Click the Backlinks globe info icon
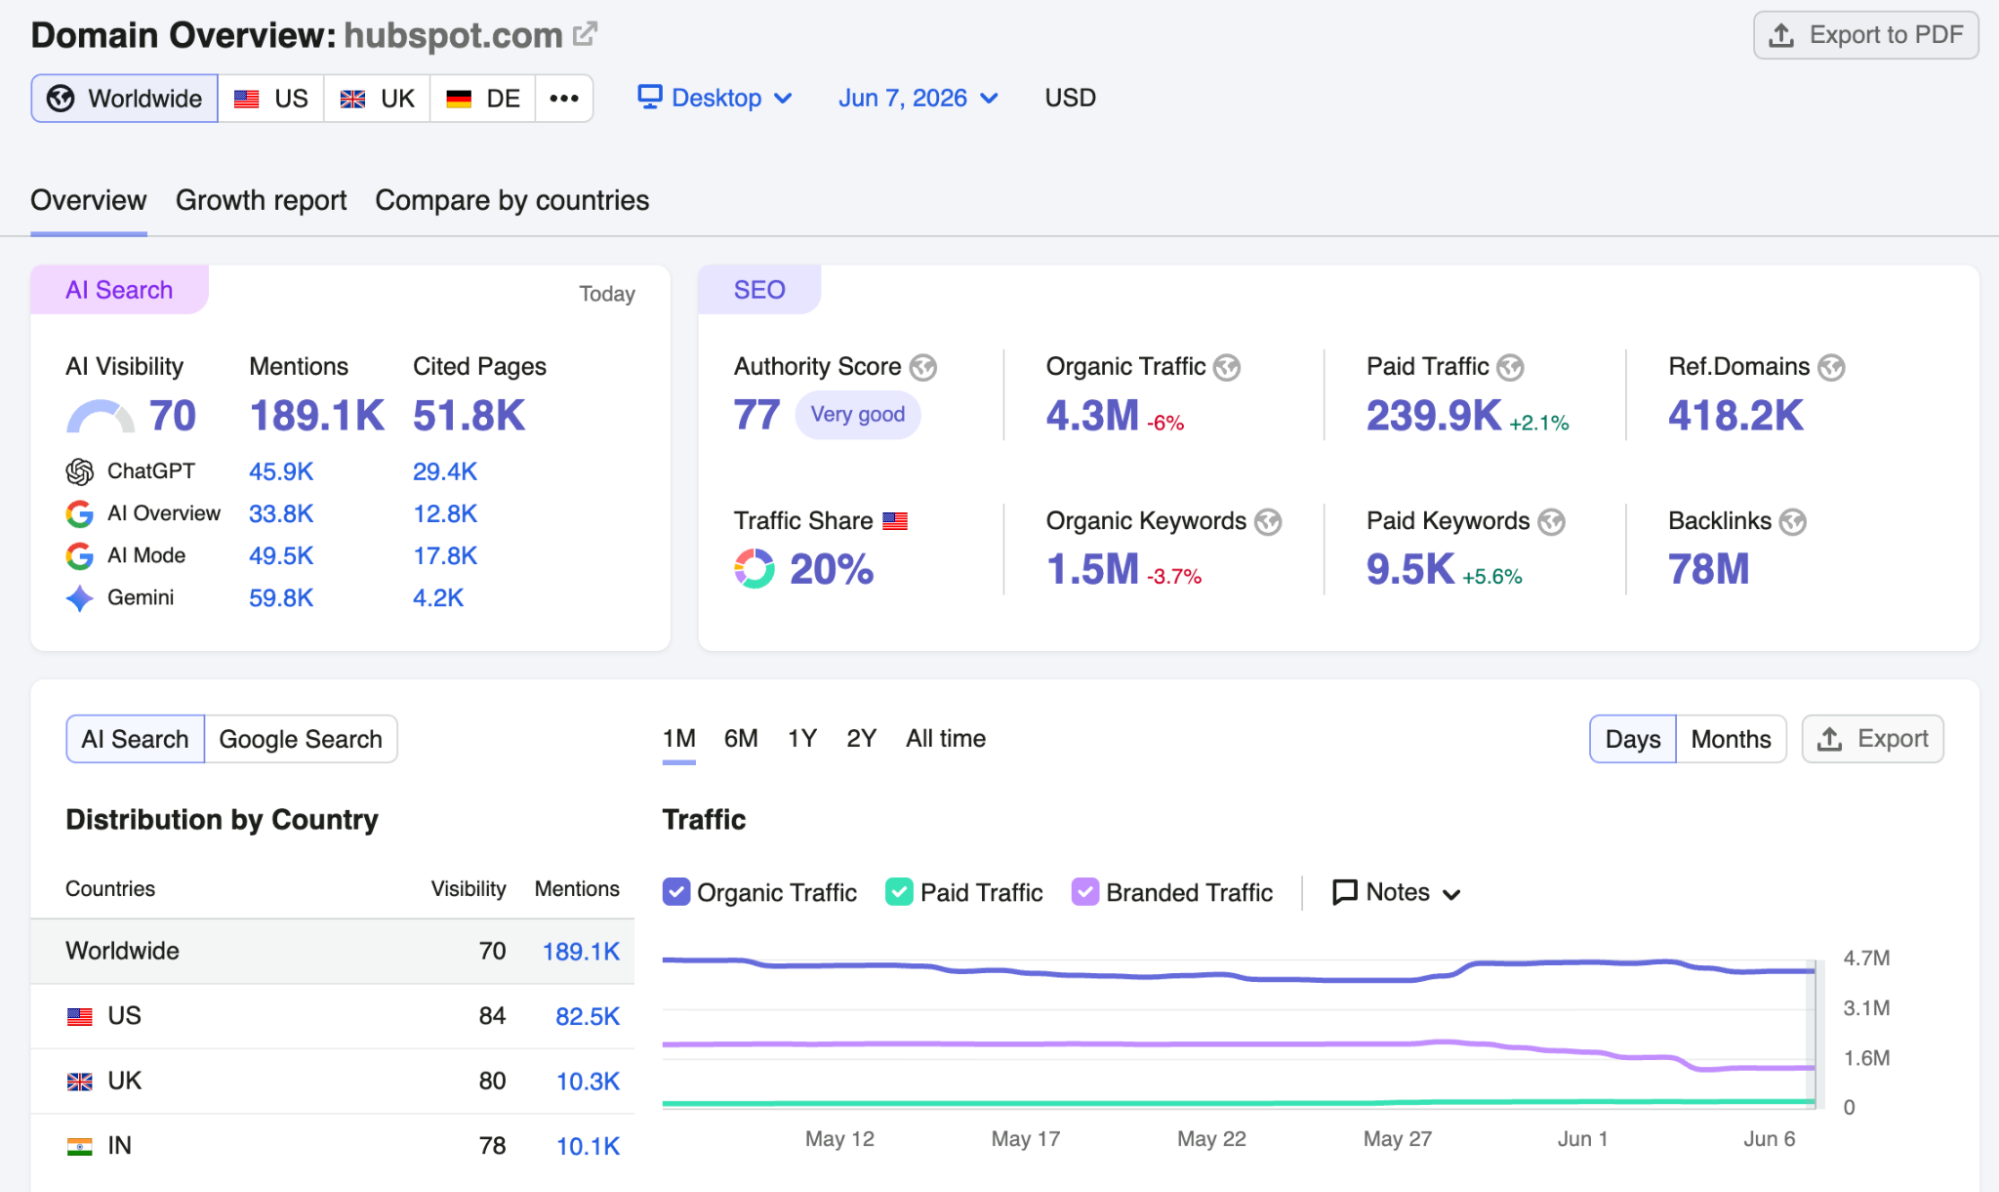The height and width of the screenshot is (1192, 1999). (1793, 522)
